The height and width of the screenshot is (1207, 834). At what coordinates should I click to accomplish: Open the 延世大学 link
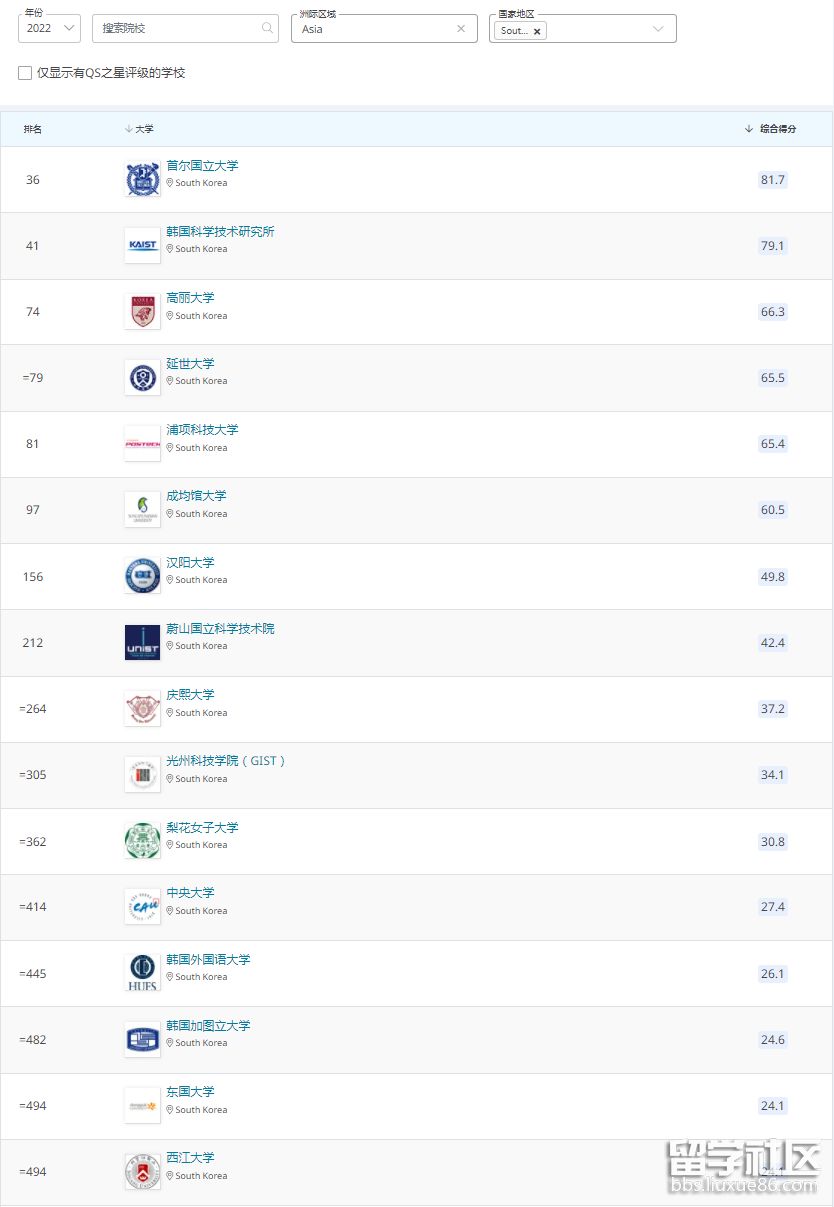point(190,364)
